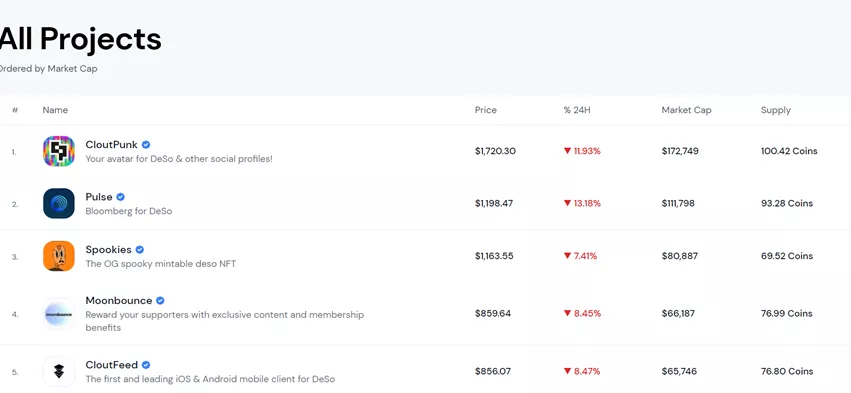Select the Spookies $80,887 market cap
The width and height of the screenshot is (851, 393).
tap(679, 256)
